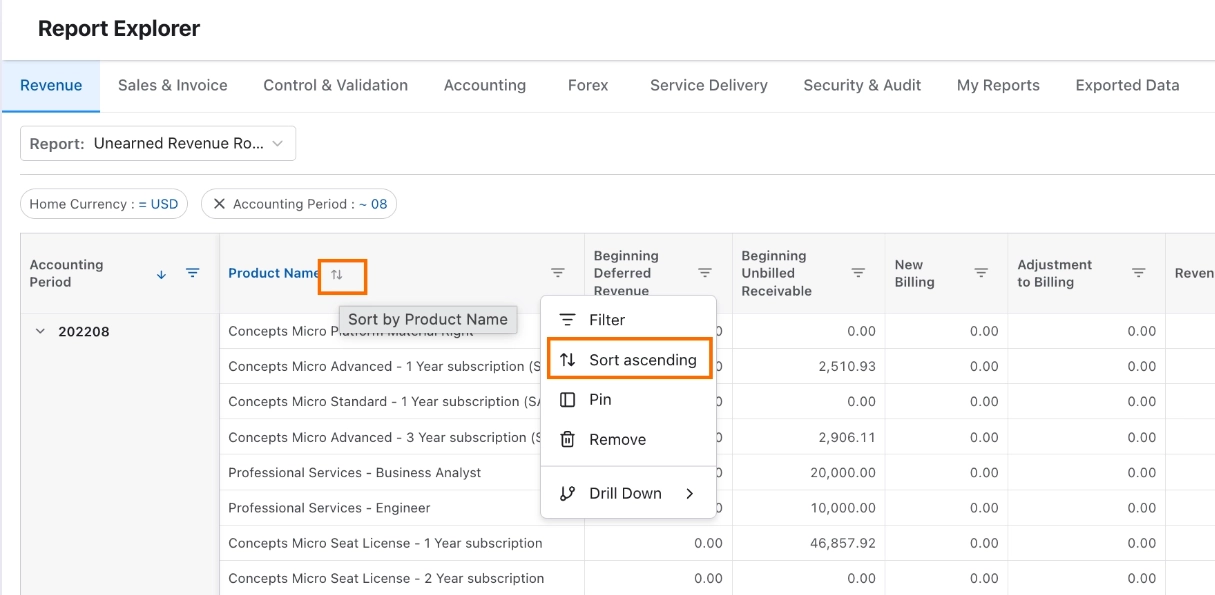This screenshot has height=595, width=1215.
Task: Remove the Accounting Period filter chip with X
Action: click(219, 204)
